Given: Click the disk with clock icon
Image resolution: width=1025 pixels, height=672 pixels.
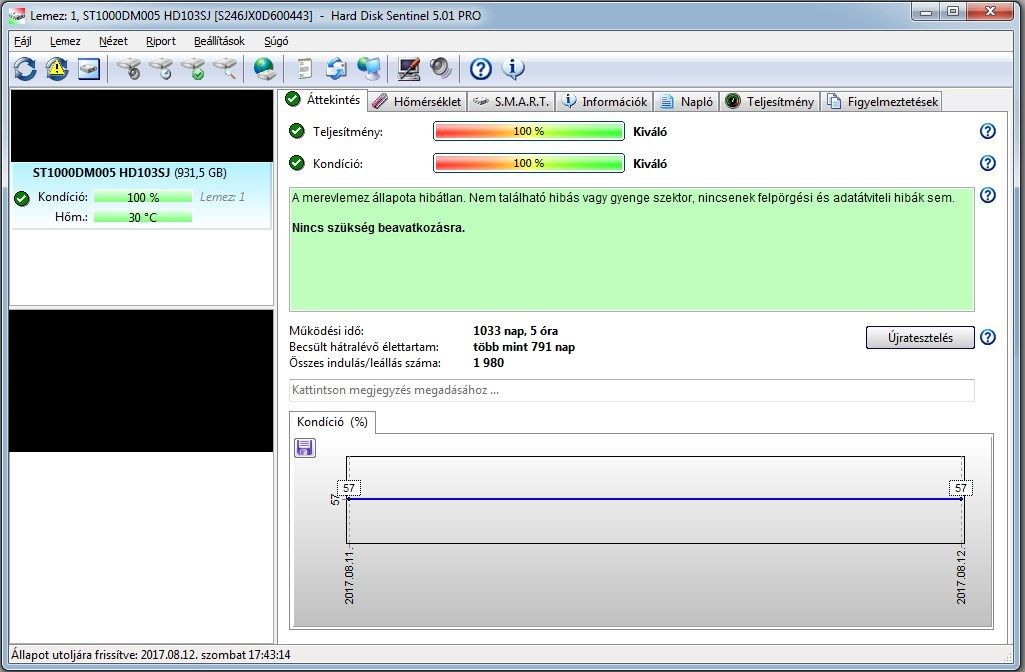Looking at the screenshot, I should (161, 69).
